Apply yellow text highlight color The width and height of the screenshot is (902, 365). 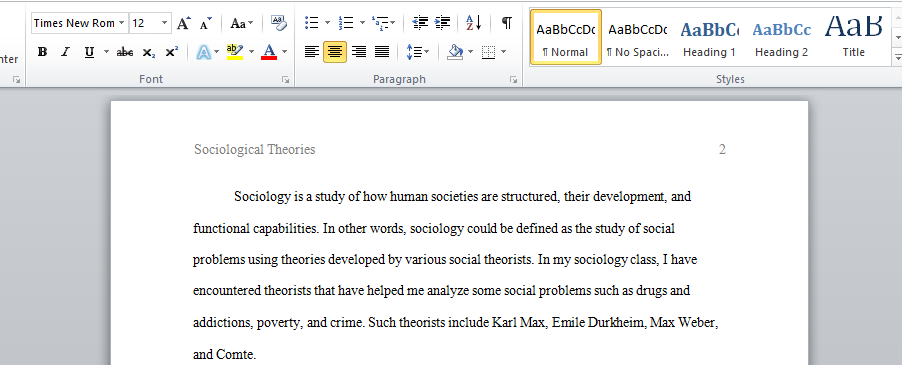(x=234, y=52)
